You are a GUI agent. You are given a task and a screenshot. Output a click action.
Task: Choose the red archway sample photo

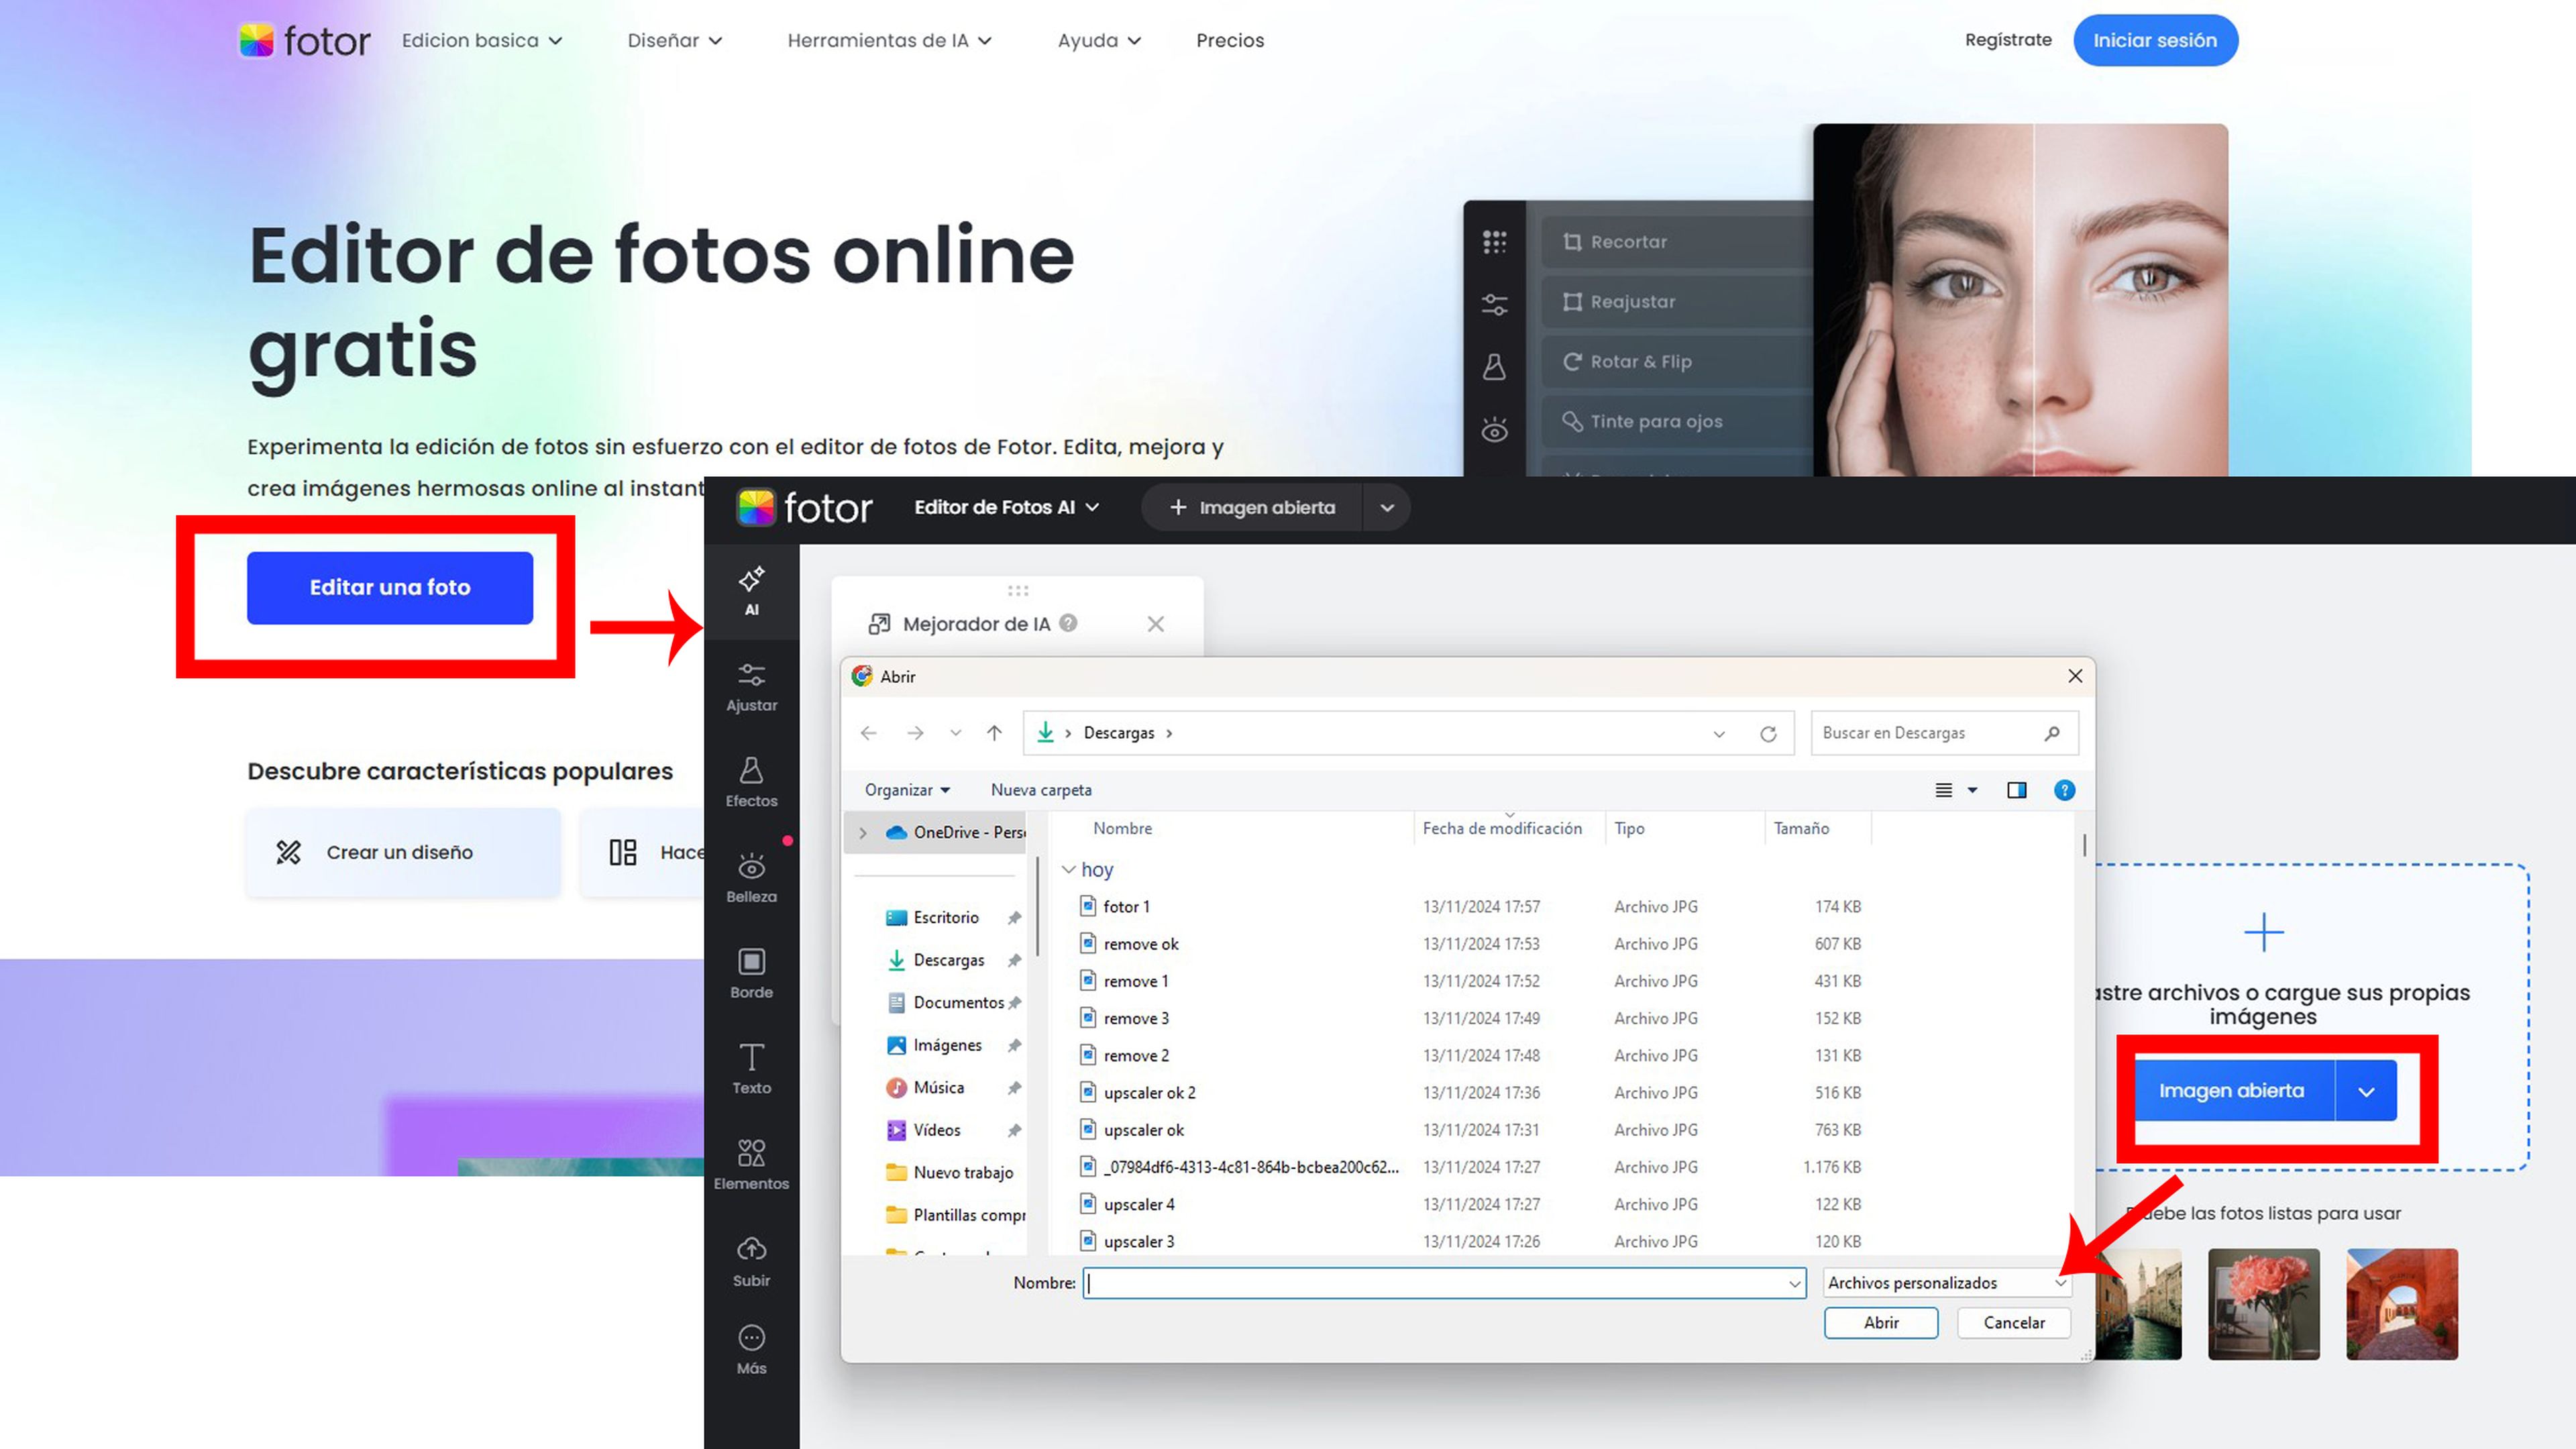[x=2401, y=1304]
